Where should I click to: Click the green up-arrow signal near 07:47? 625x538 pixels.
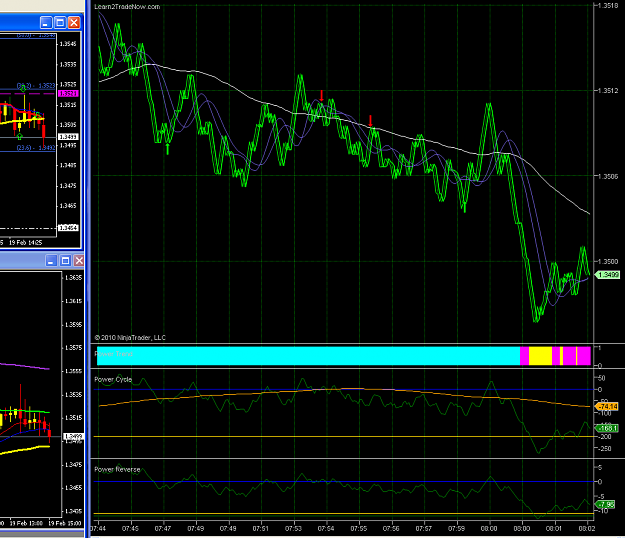[167, 148]
